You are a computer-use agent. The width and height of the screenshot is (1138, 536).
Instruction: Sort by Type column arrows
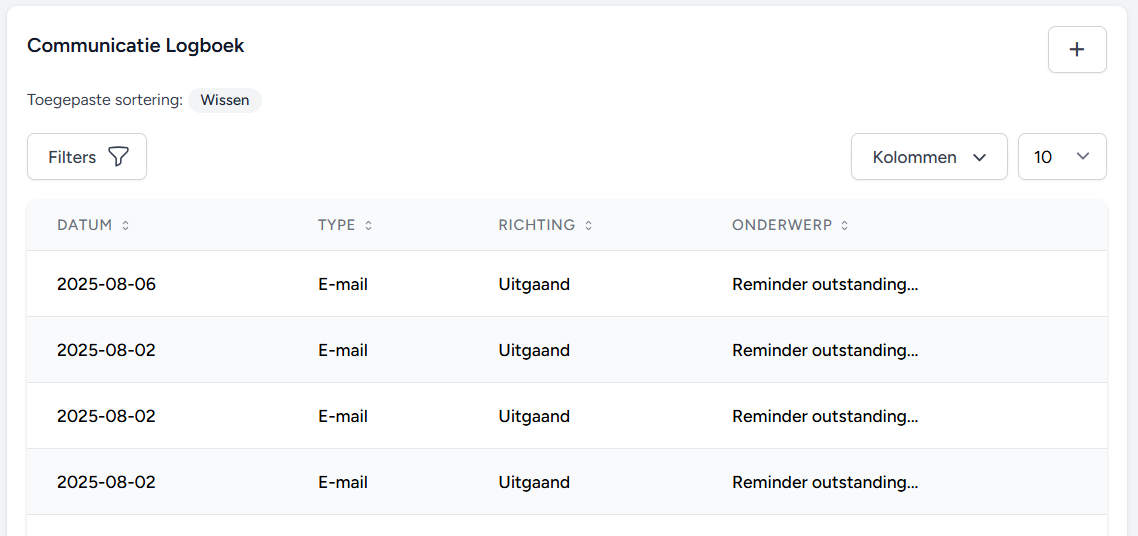point(368,226)
